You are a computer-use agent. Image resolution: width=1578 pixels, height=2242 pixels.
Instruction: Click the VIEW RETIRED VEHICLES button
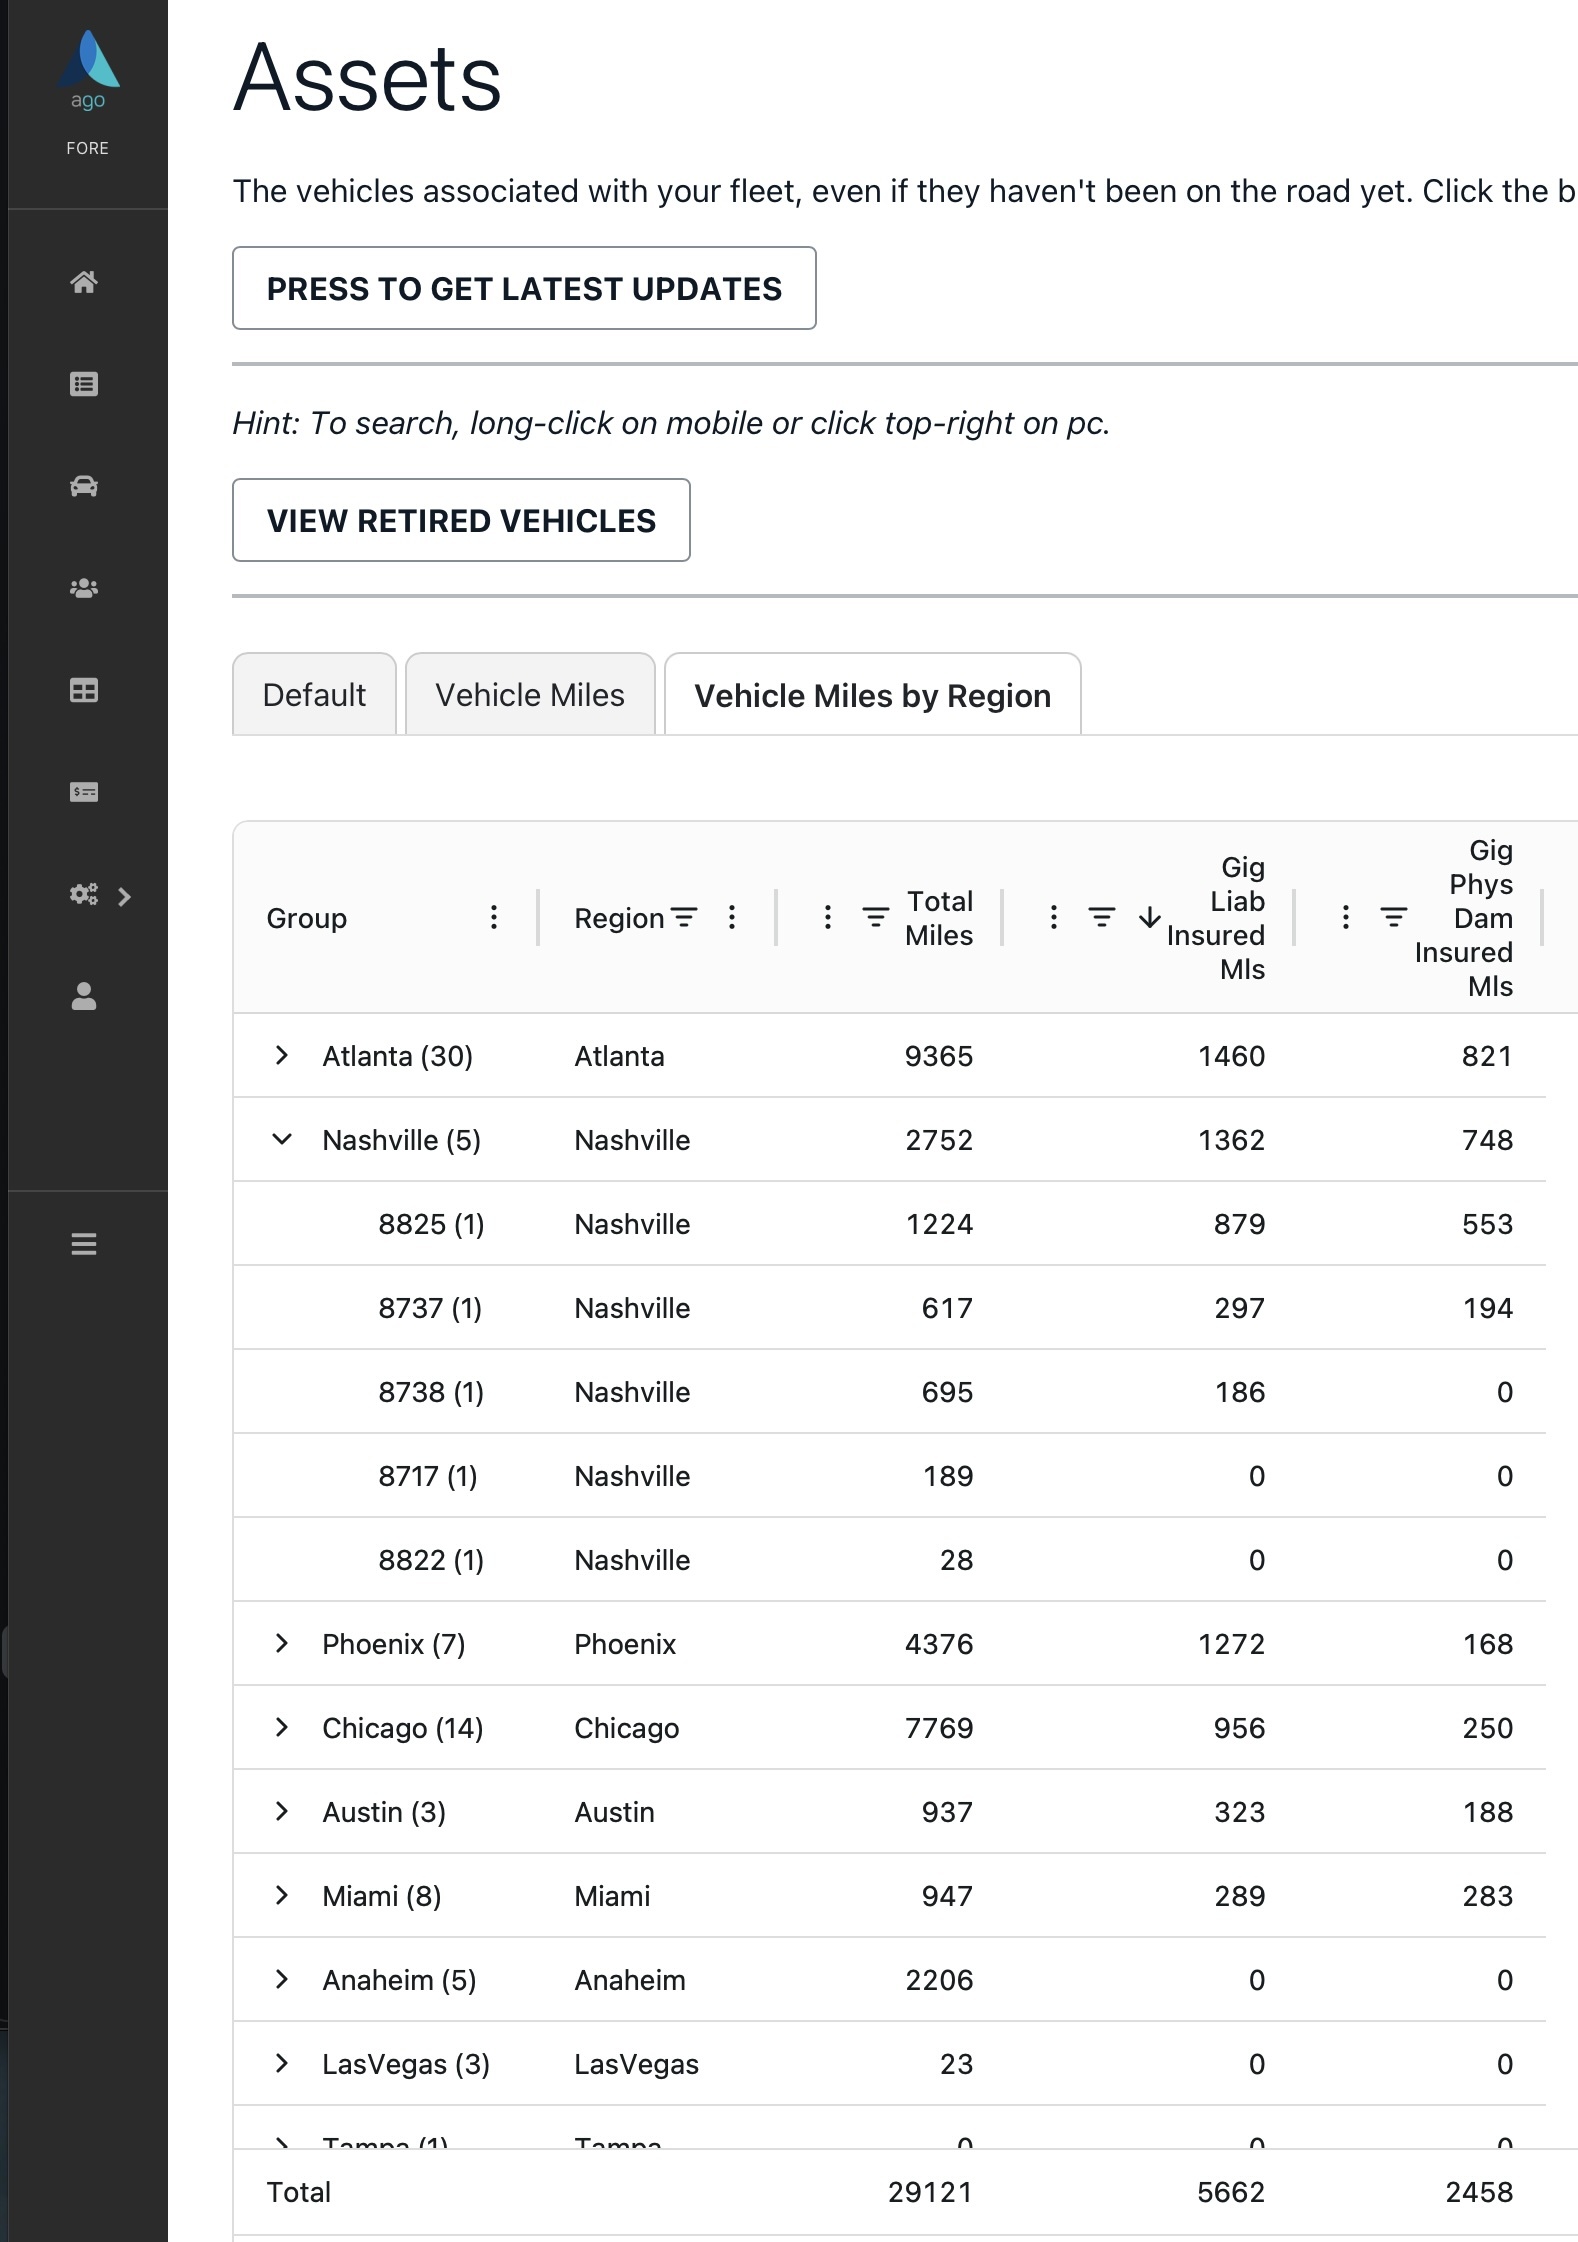pos(461,520)
